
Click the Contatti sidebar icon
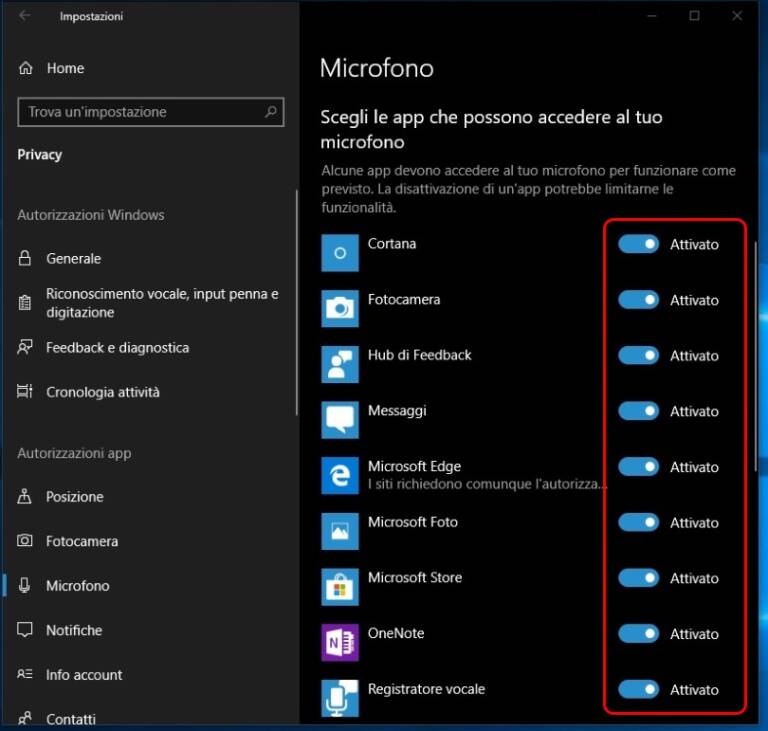(24, 718)
